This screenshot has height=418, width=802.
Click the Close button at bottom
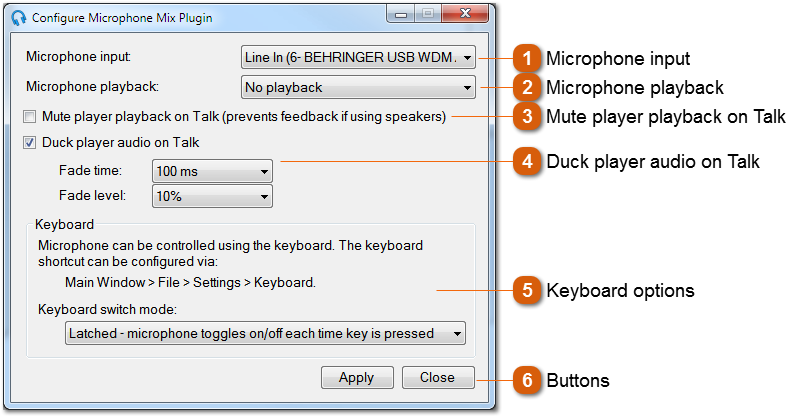click(438, 378)
